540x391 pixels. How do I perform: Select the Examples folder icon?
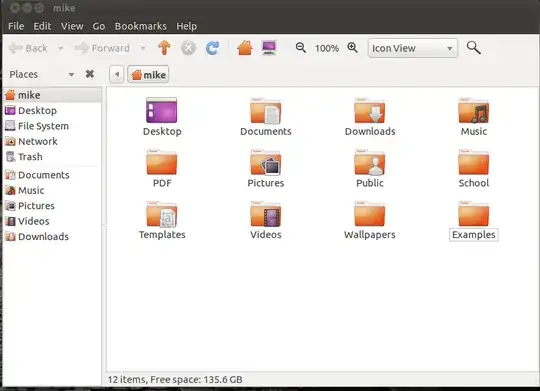[x=474, y=214]
